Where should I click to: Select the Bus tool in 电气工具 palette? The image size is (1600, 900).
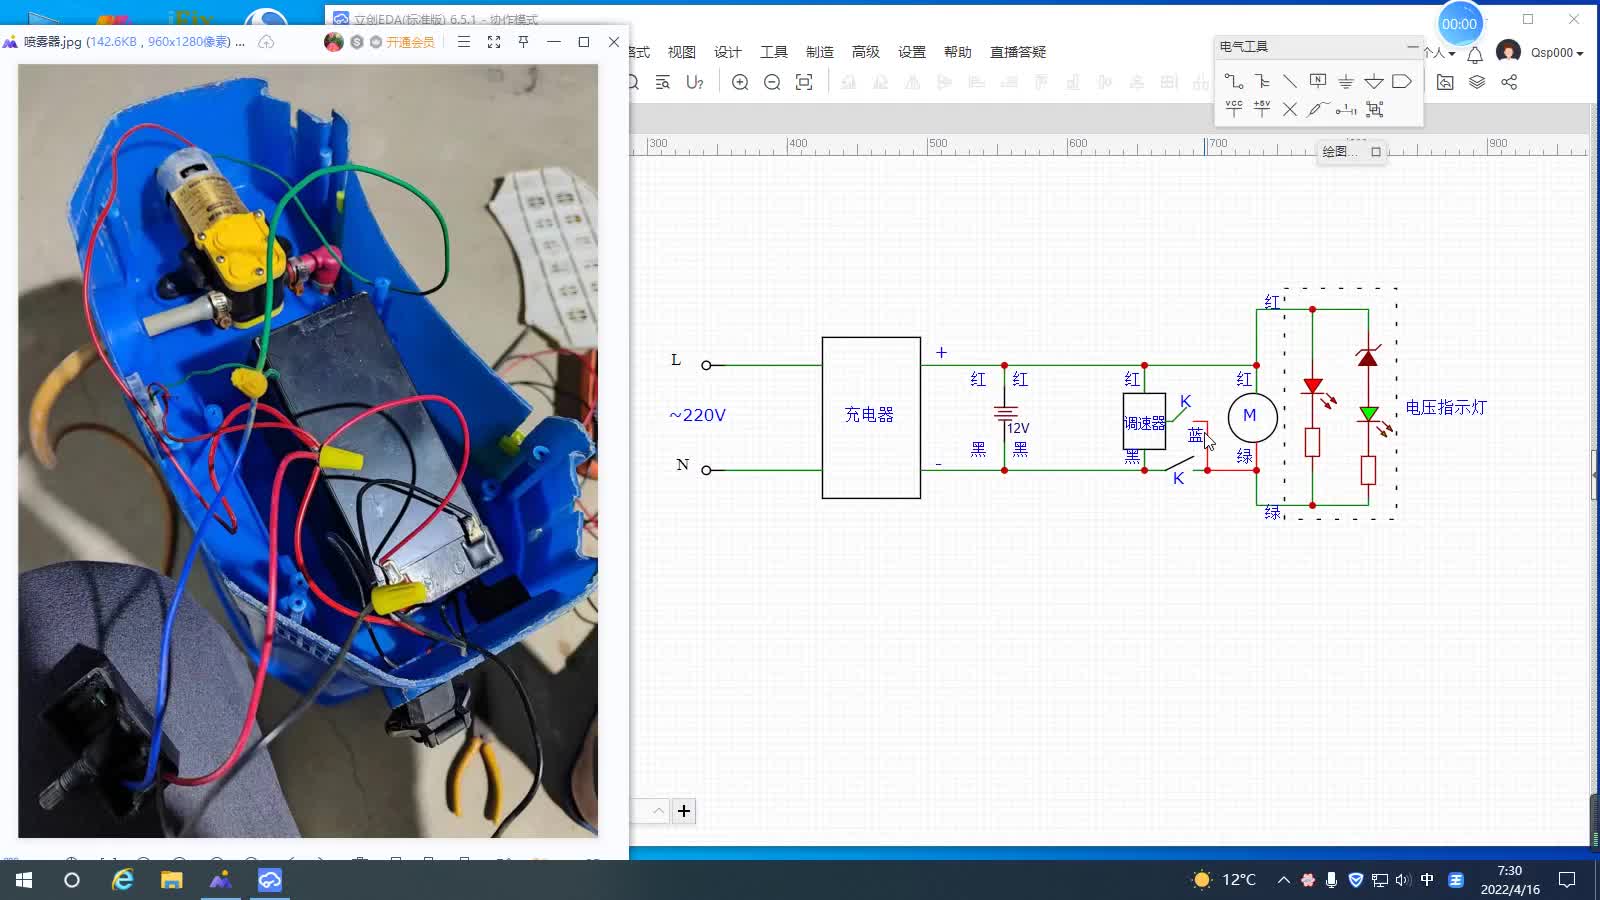1262,81
